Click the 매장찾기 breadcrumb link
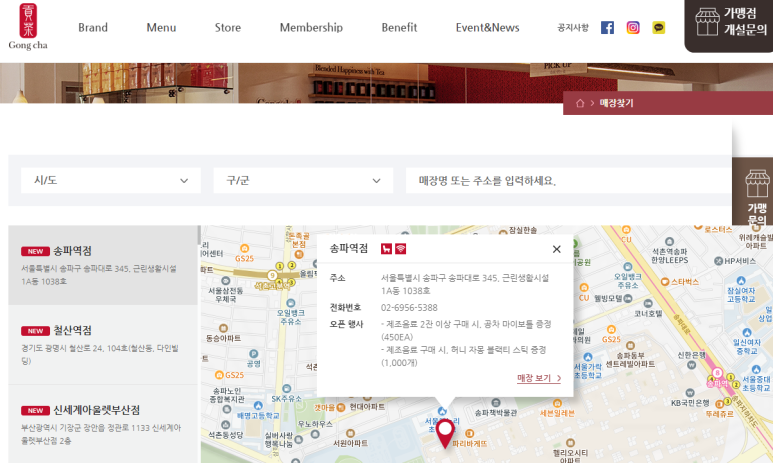The image size is (773, 463). click(616, 103)
